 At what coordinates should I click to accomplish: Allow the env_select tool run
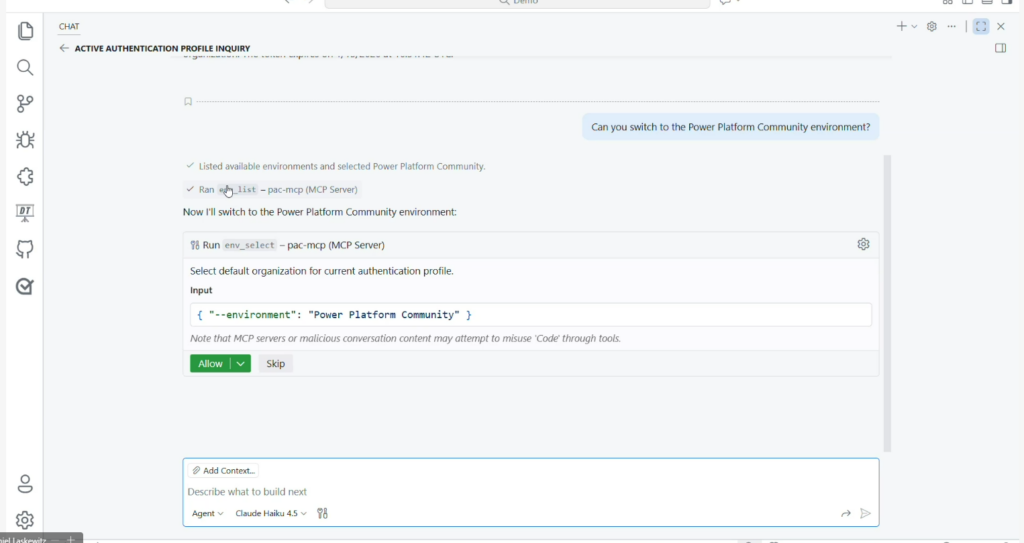210,364
